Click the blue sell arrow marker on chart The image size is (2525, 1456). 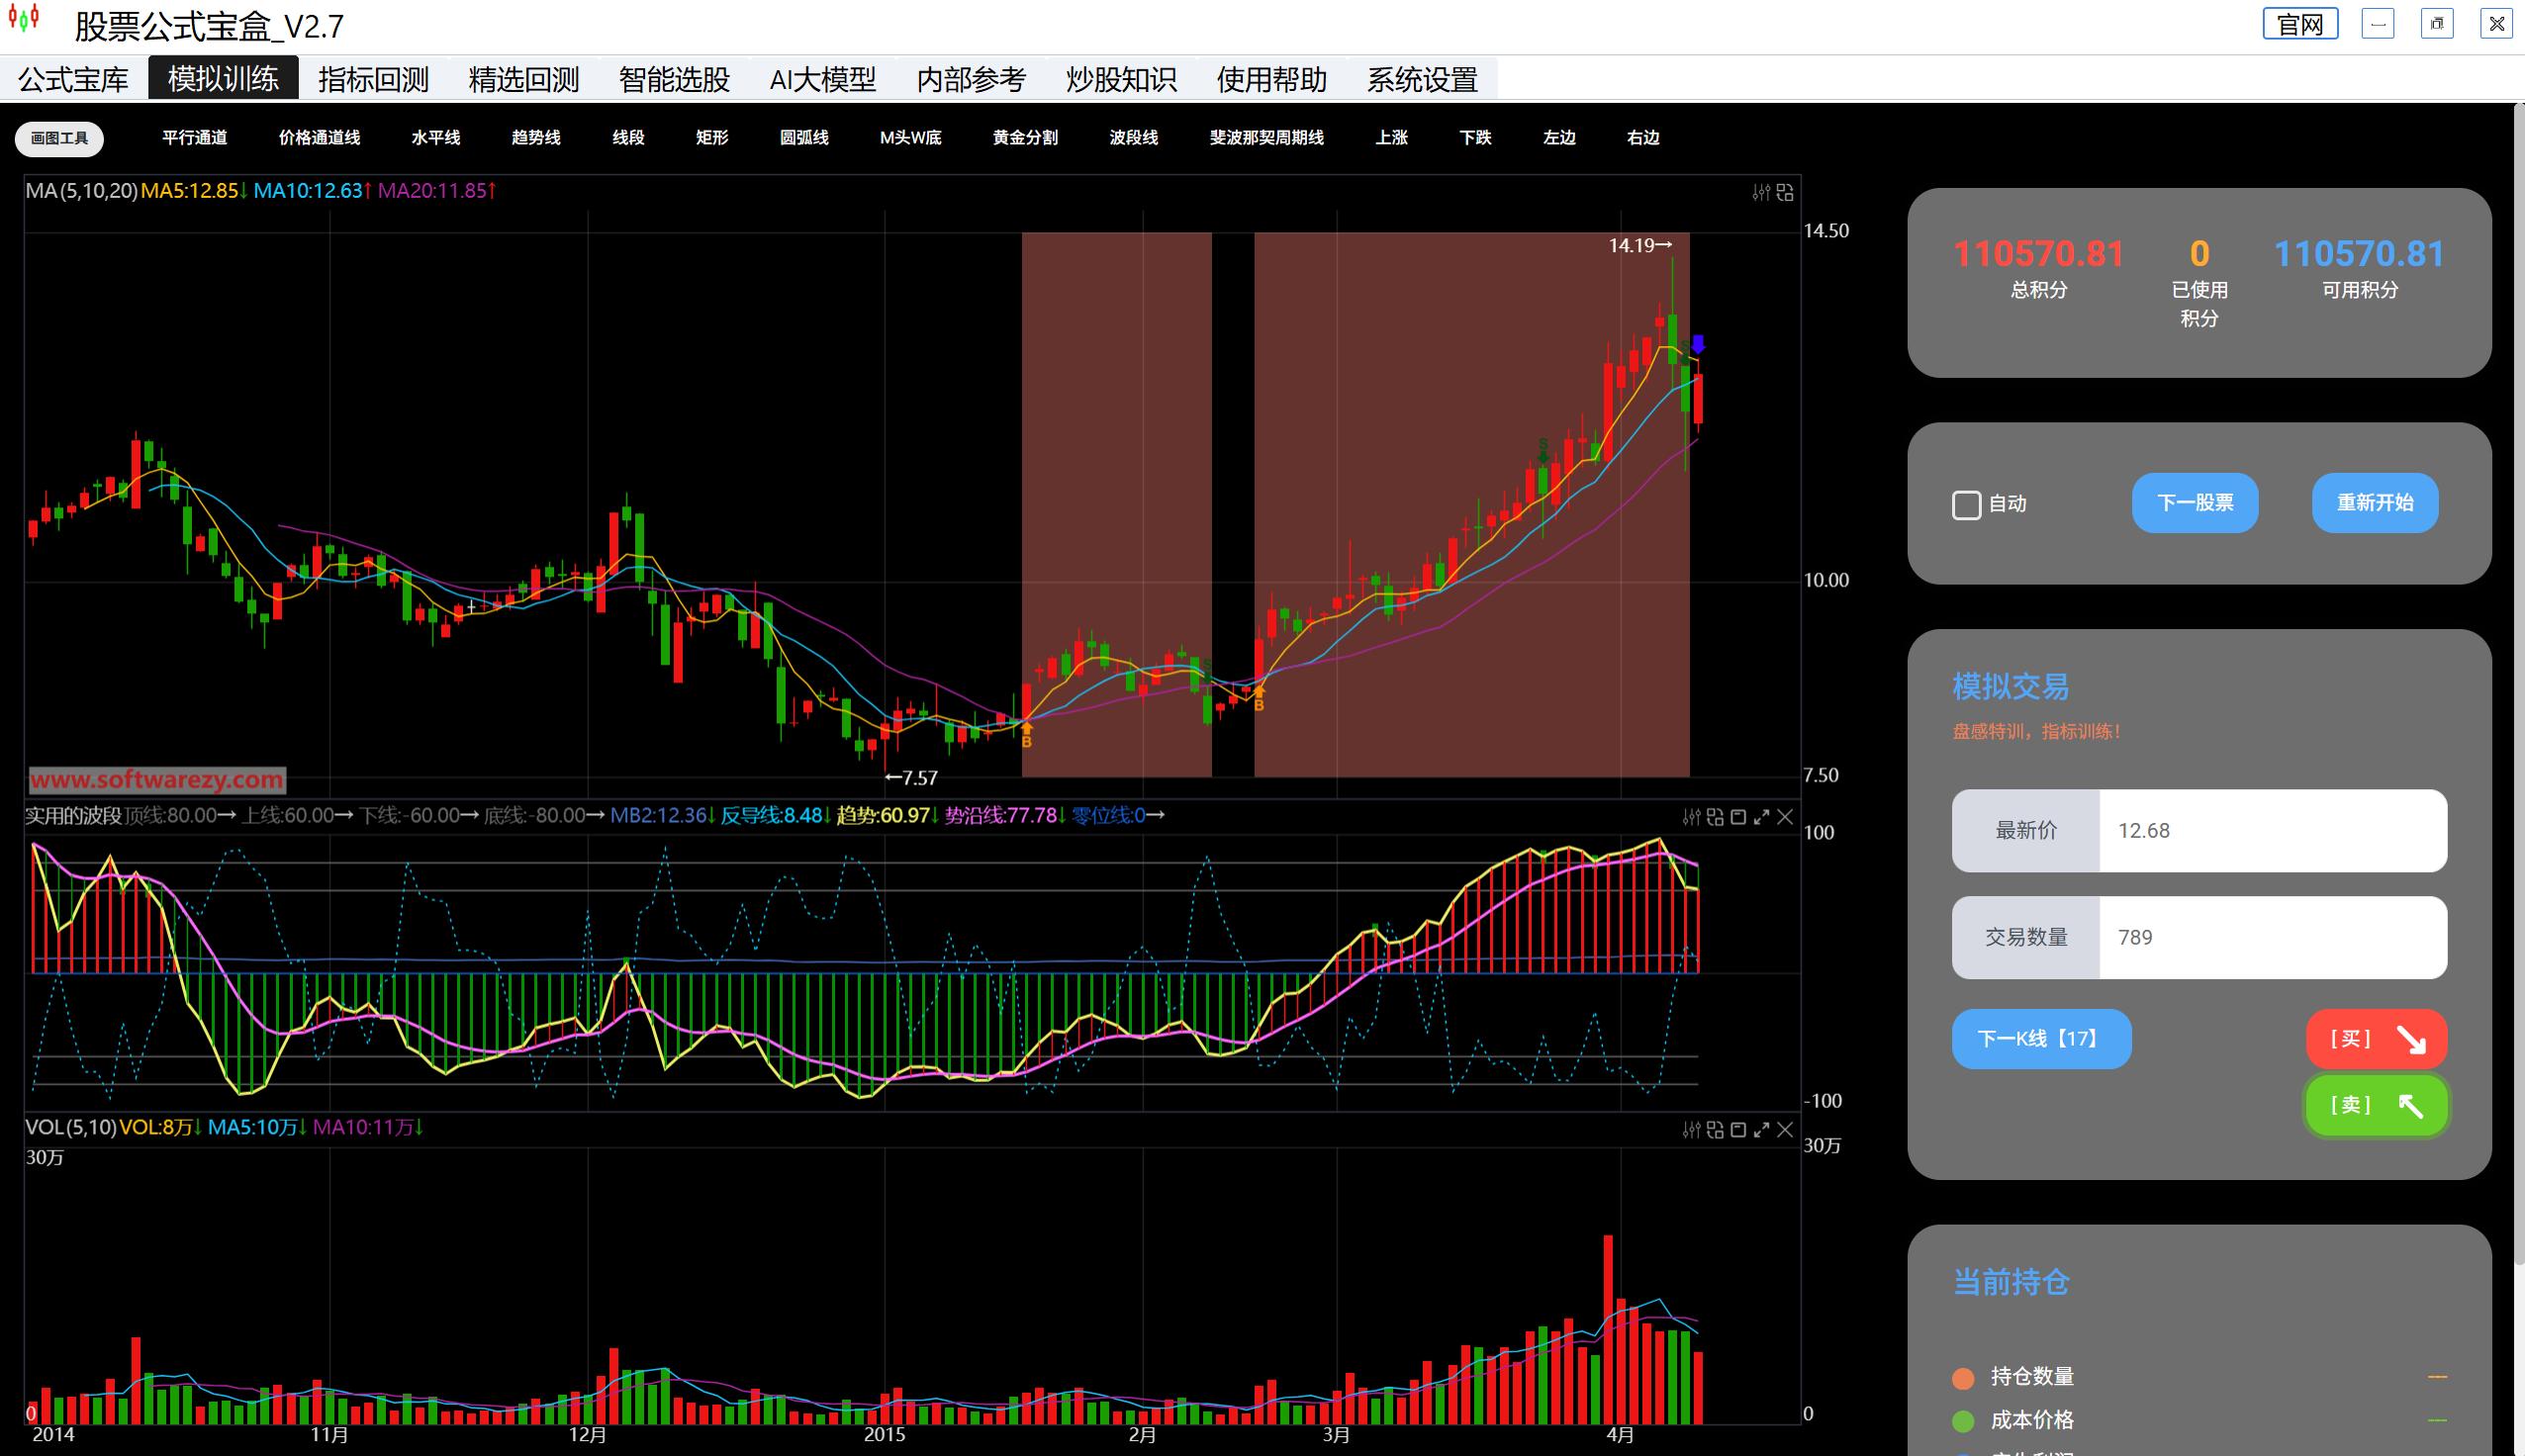pyautogui.click(x=1697, y=344)
